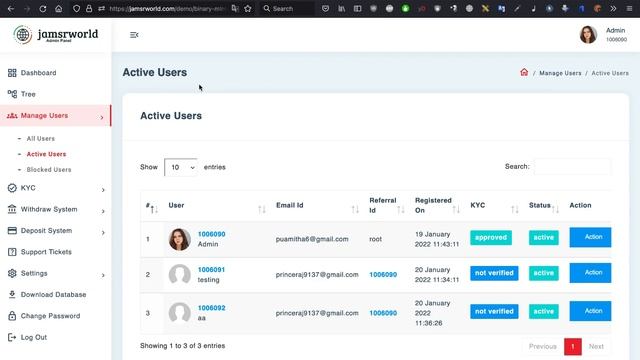Expand the Settings sidebar menu
Viewport: 640px width, 360px height.
[x=56, y=273]
